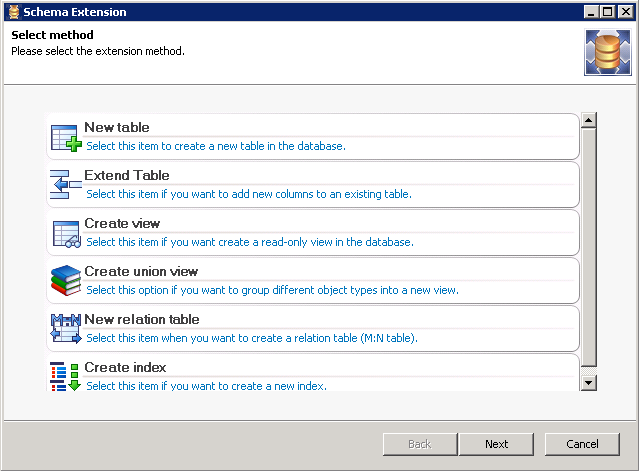This screenshot has width=639, height=471.
Task: Click the Cancel button
Action: [x=582, y=444]
